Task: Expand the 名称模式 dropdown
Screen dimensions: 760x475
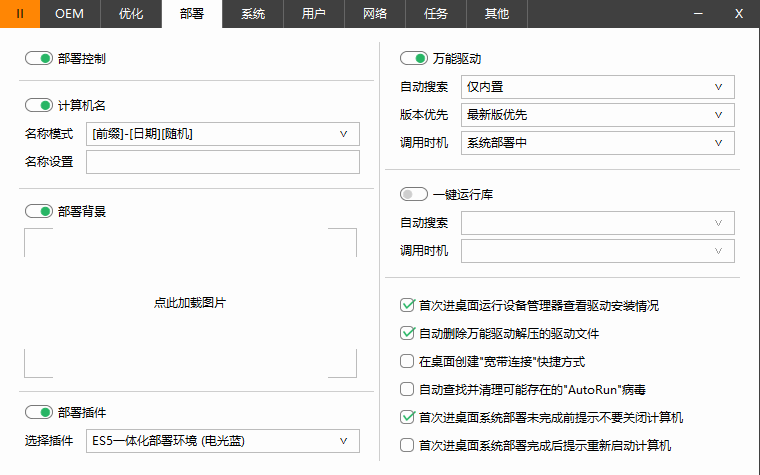Action: (x=223, y=134)
